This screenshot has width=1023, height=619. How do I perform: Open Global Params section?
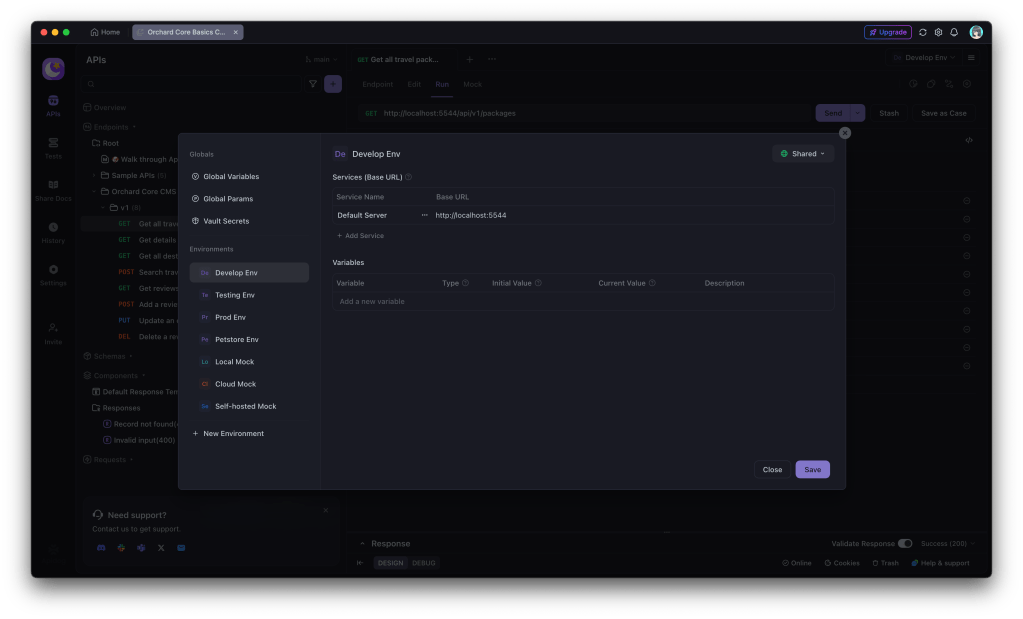(x=227, y=199)
